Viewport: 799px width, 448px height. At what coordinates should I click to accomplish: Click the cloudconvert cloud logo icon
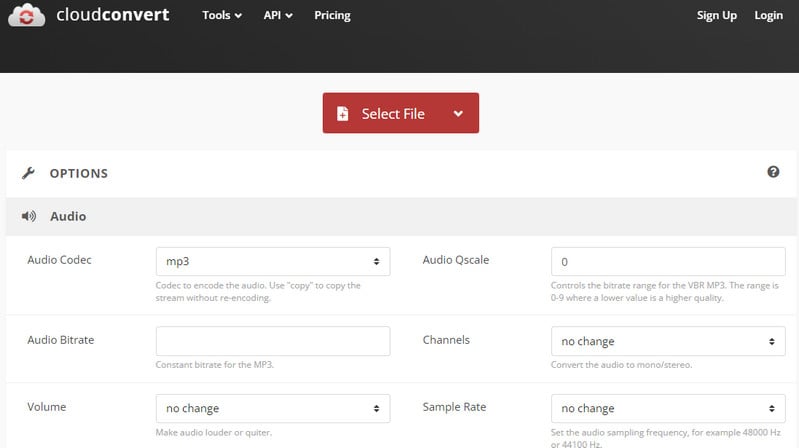26,15
